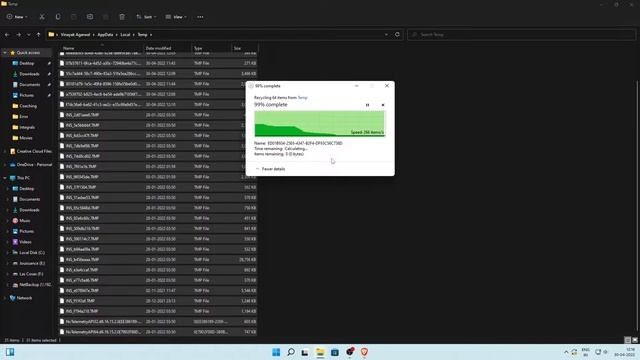
Task: Open taskbar Search
Action: coord(291,352)
